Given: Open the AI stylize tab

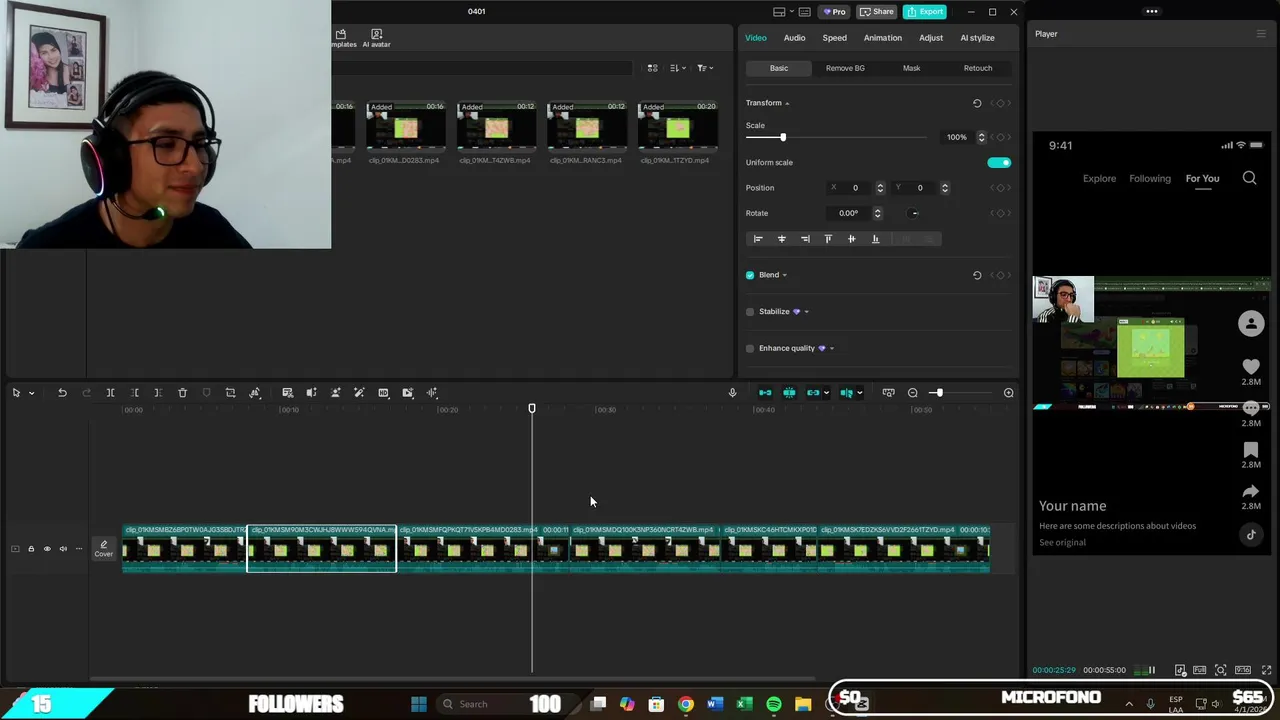Looking at the screenshot, I should coord(977,38).
